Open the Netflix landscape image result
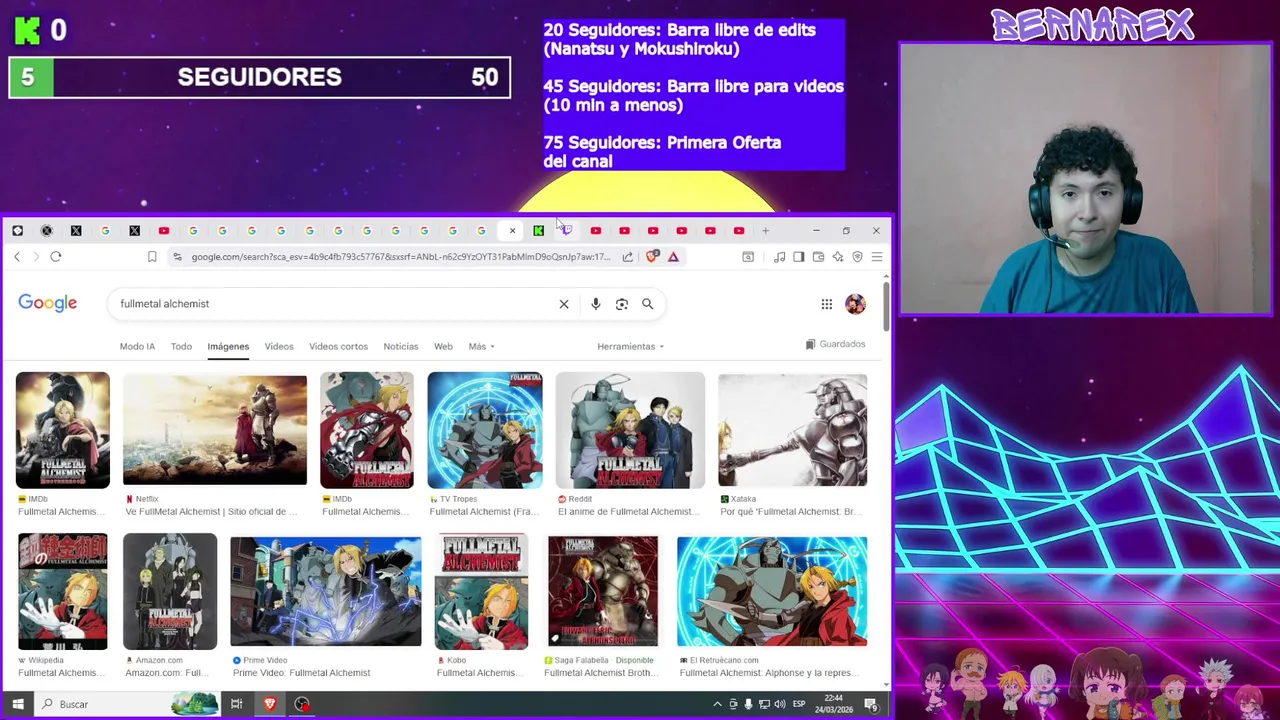This screenshot has height=720, width=1280. coord(215,430)
